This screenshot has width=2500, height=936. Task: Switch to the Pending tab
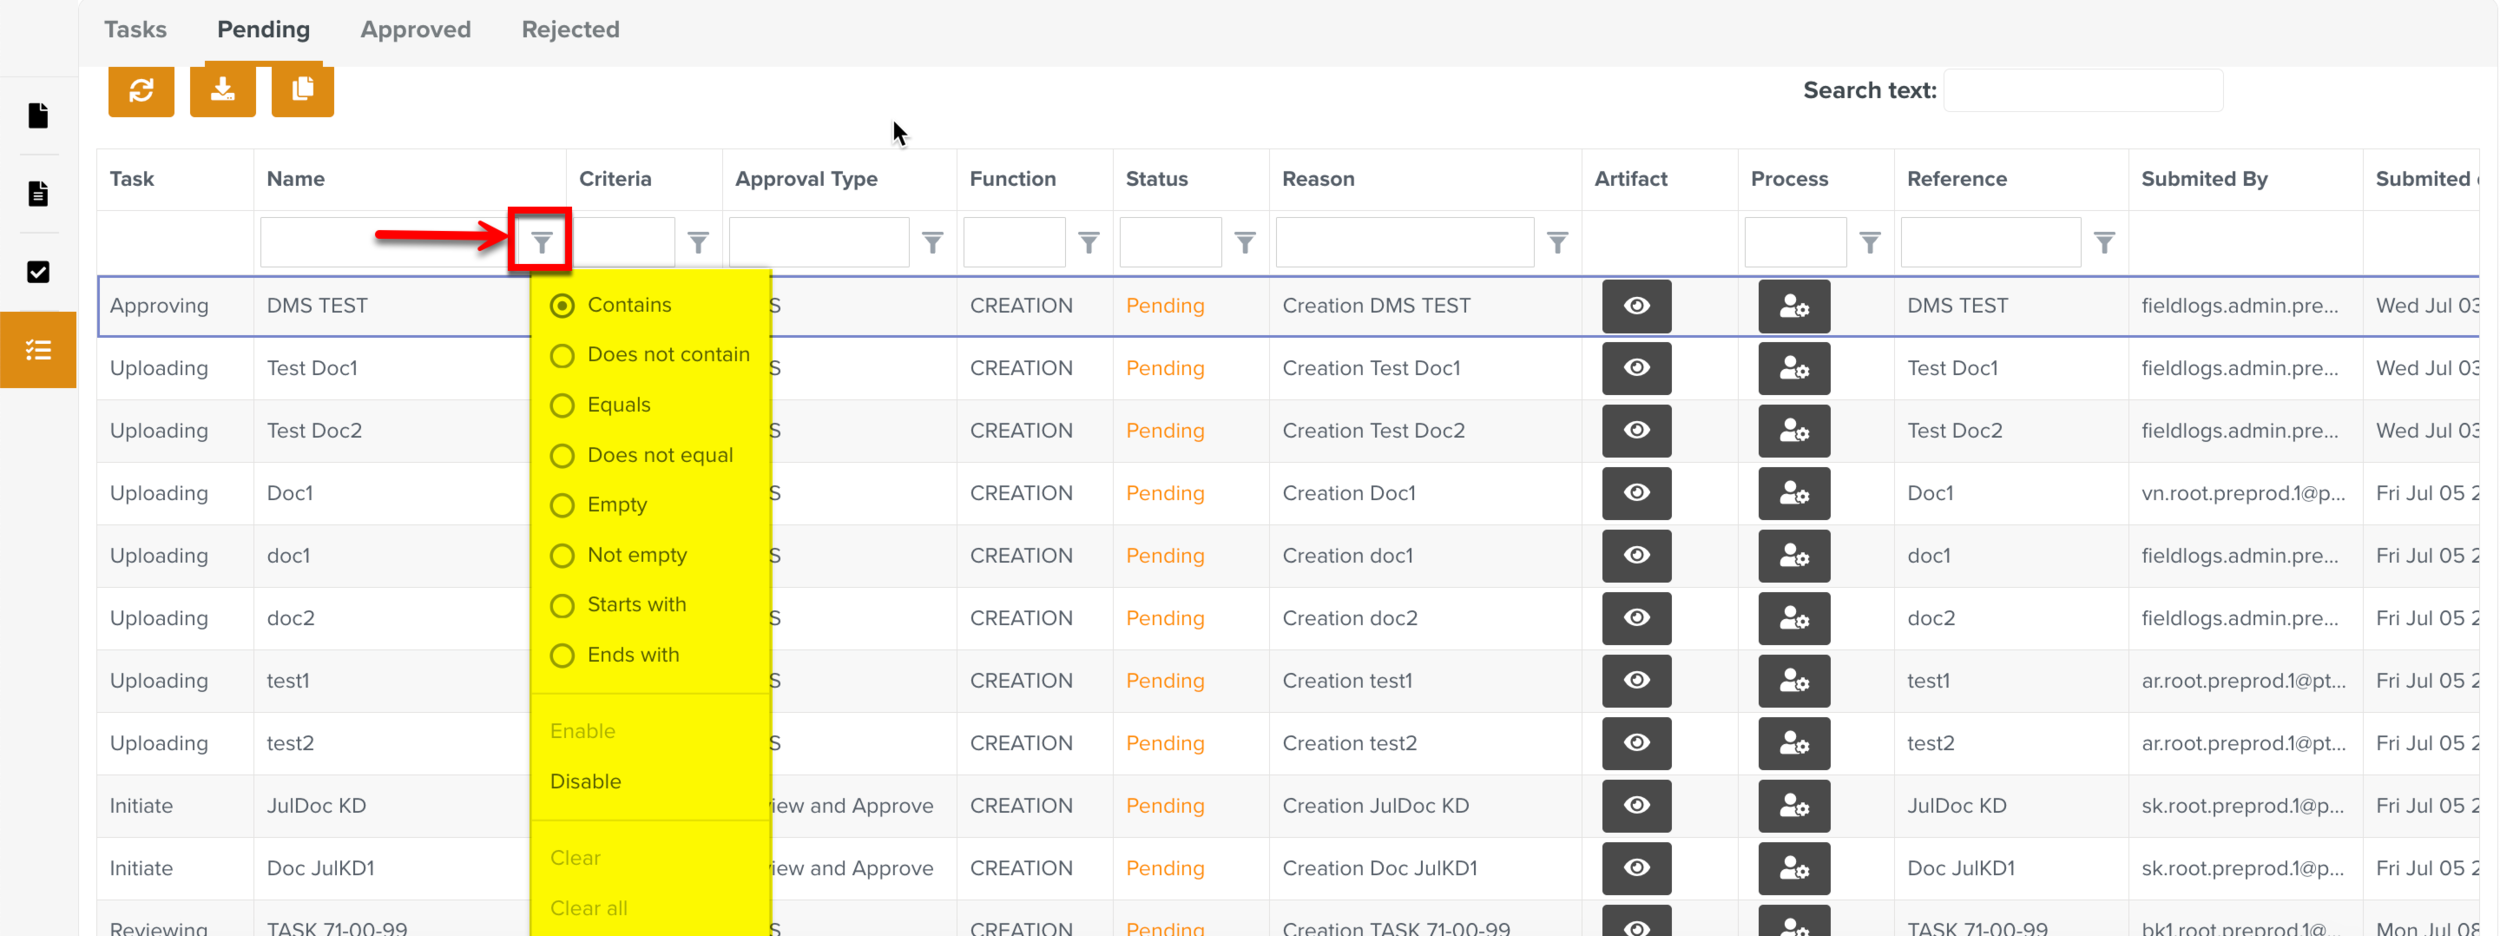coord(264,29)
